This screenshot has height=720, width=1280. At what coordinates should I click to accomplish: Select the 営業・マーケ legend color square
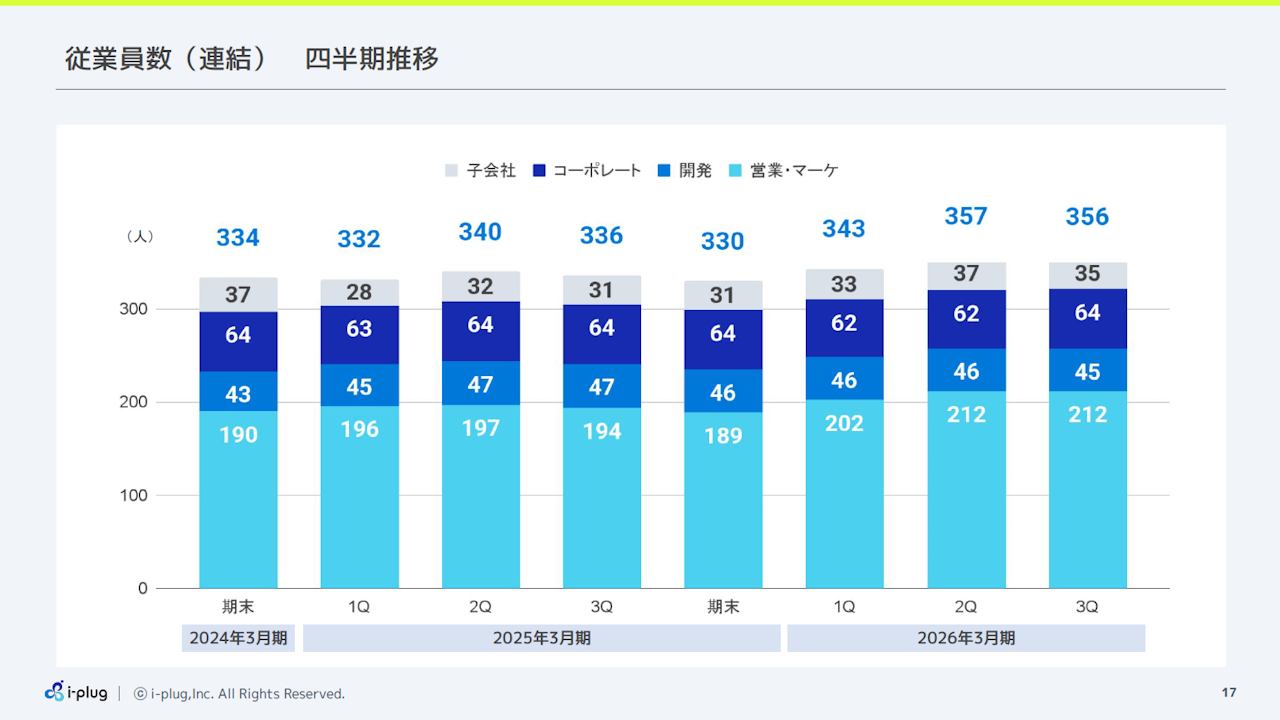point(735,171)
